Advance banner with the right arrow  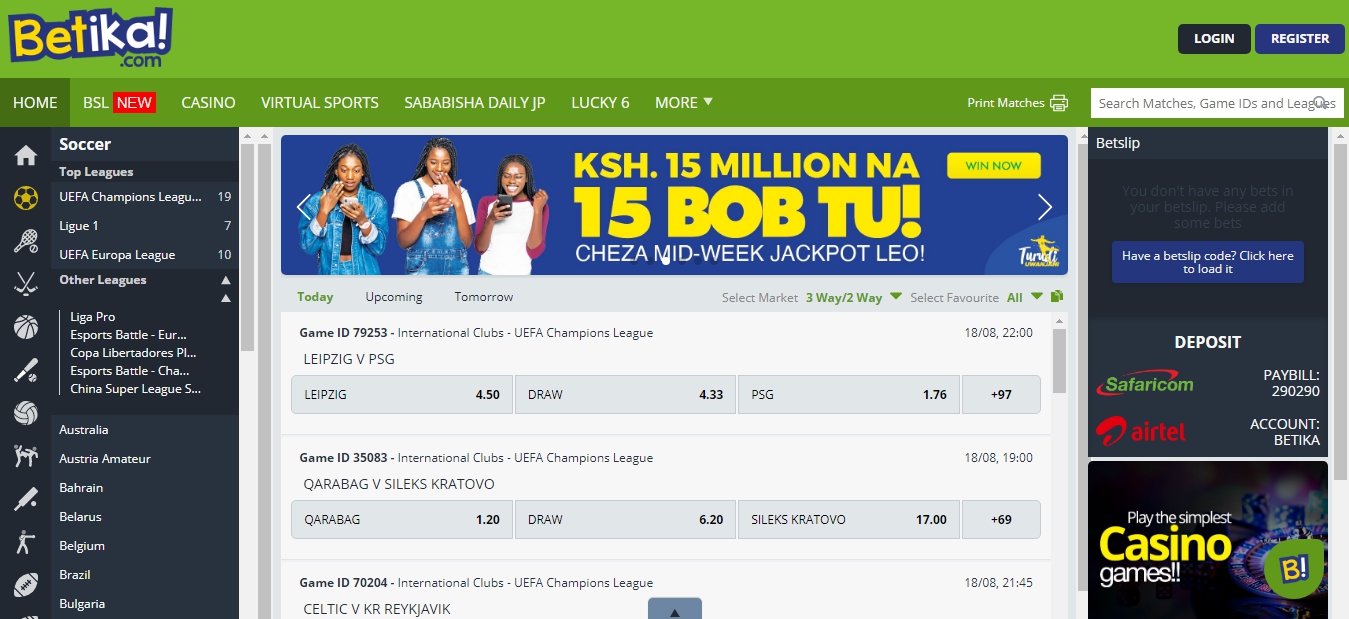1045,207
